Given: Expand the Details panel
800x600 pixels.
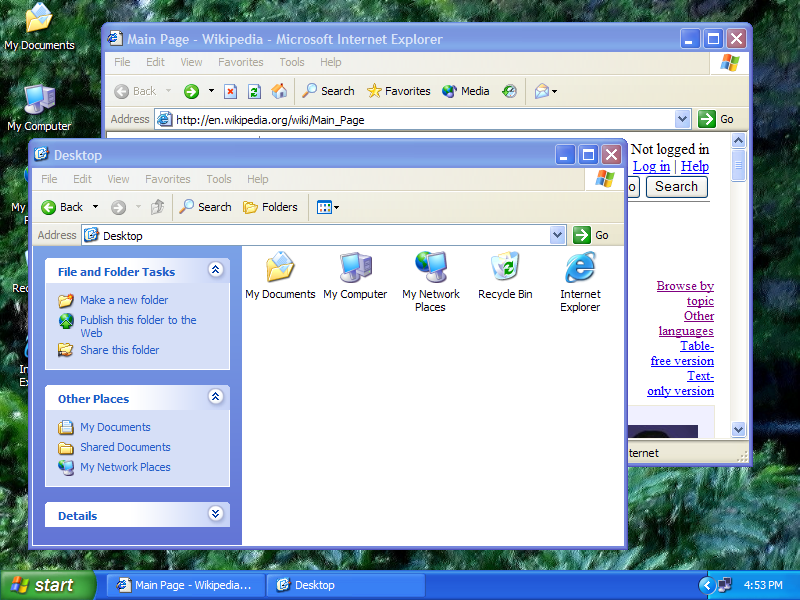Looking at the screenshot, I should point(215,514).
